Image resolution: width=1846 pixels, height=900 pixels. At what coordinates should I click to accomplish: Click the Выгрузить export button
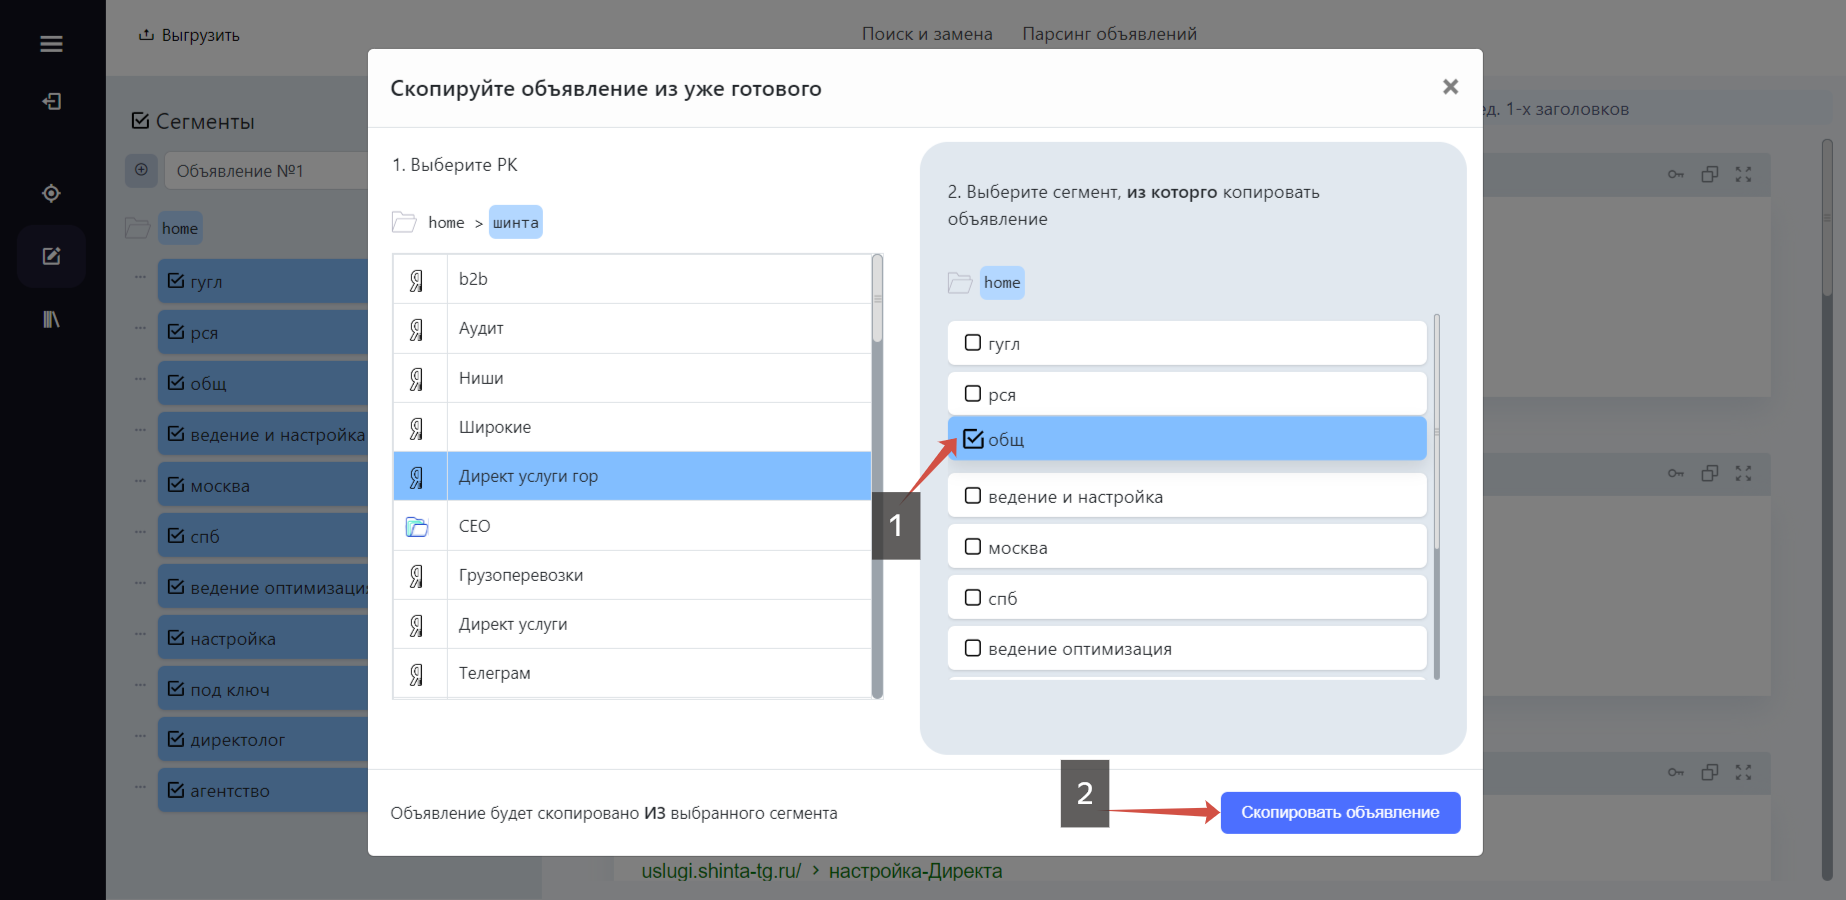(x=189, y=35)
